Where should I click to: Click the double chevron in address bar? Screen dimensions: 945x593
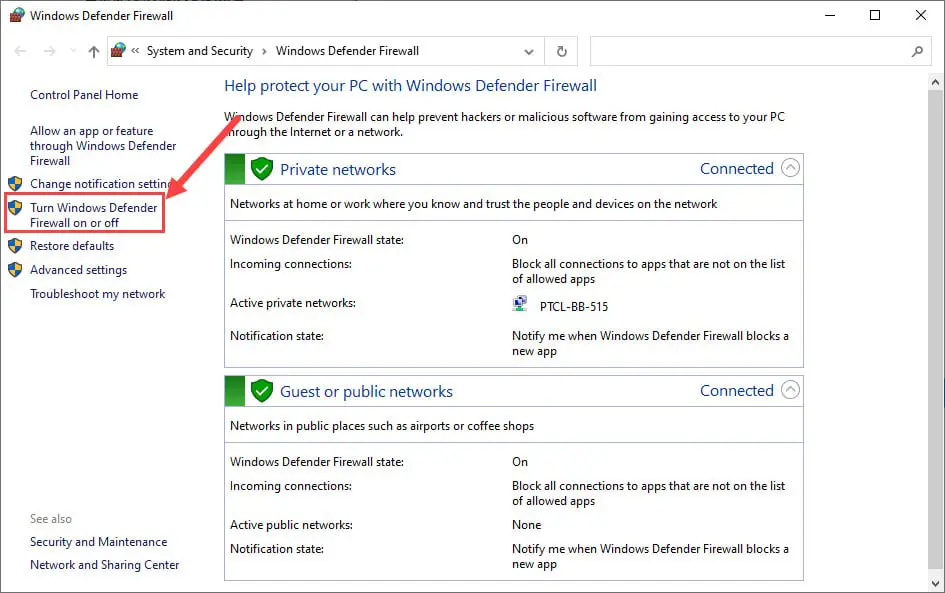coord(135,51)
